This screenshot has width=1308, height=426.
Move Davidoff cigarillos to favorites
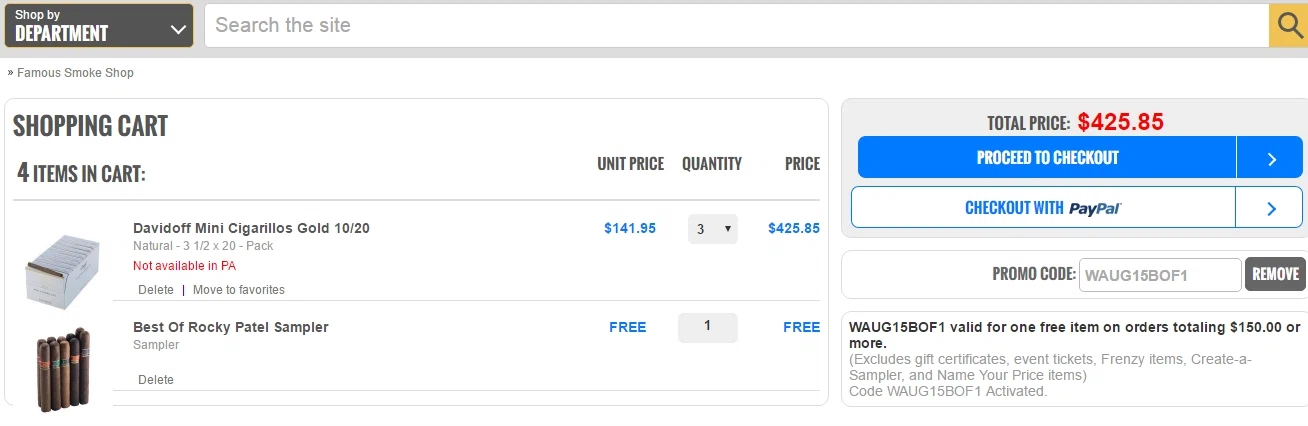pyautogui.click(x=239, y=290)
